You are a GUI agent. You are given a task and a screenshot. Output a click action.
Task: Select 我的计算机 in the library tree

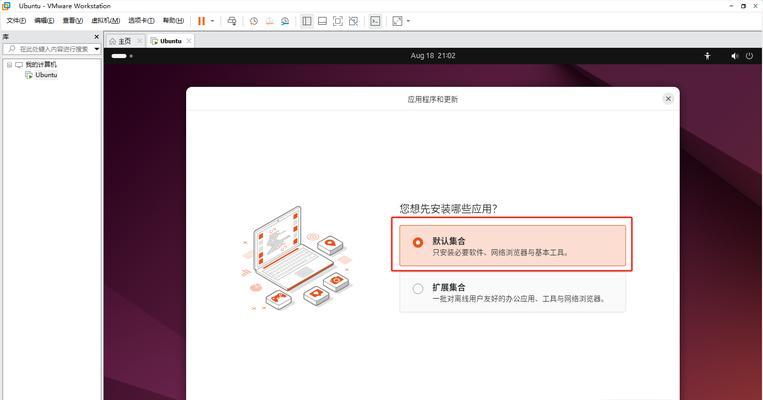tap(41, 65)
